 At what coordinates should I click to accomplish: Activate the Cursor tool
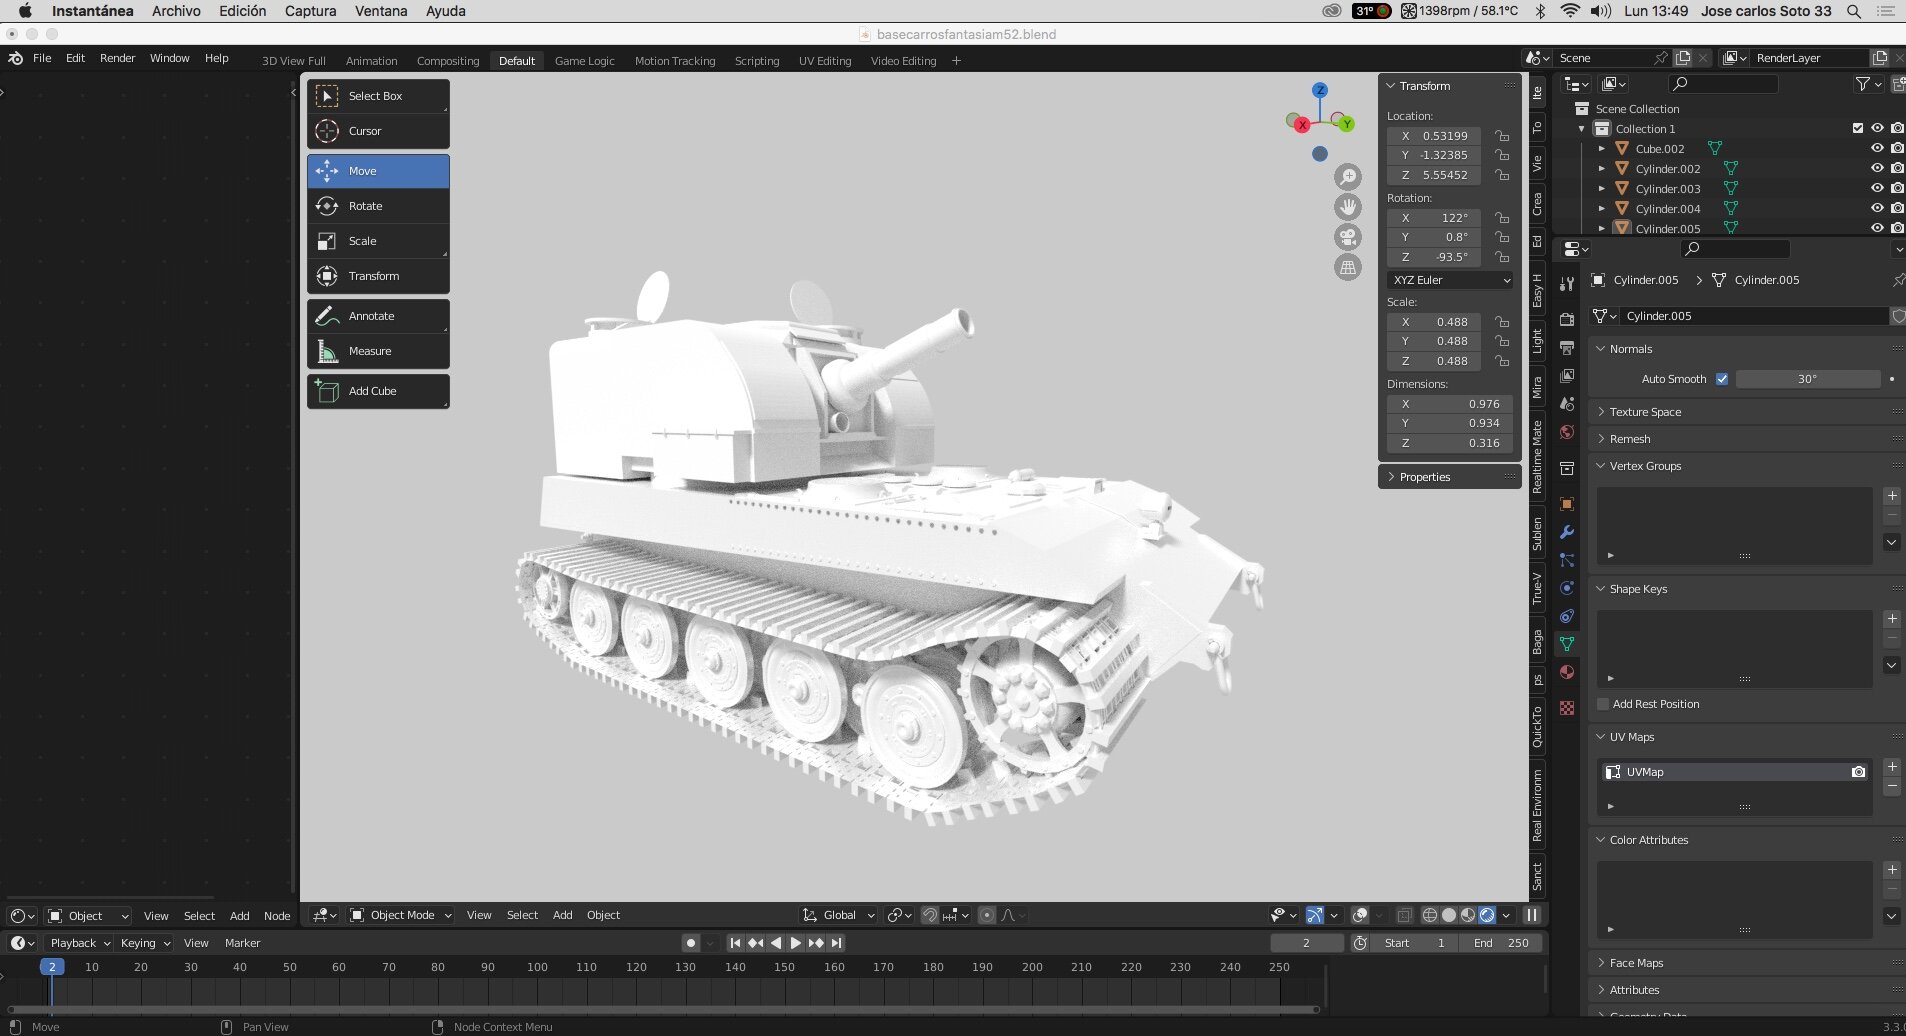[378, 131]
